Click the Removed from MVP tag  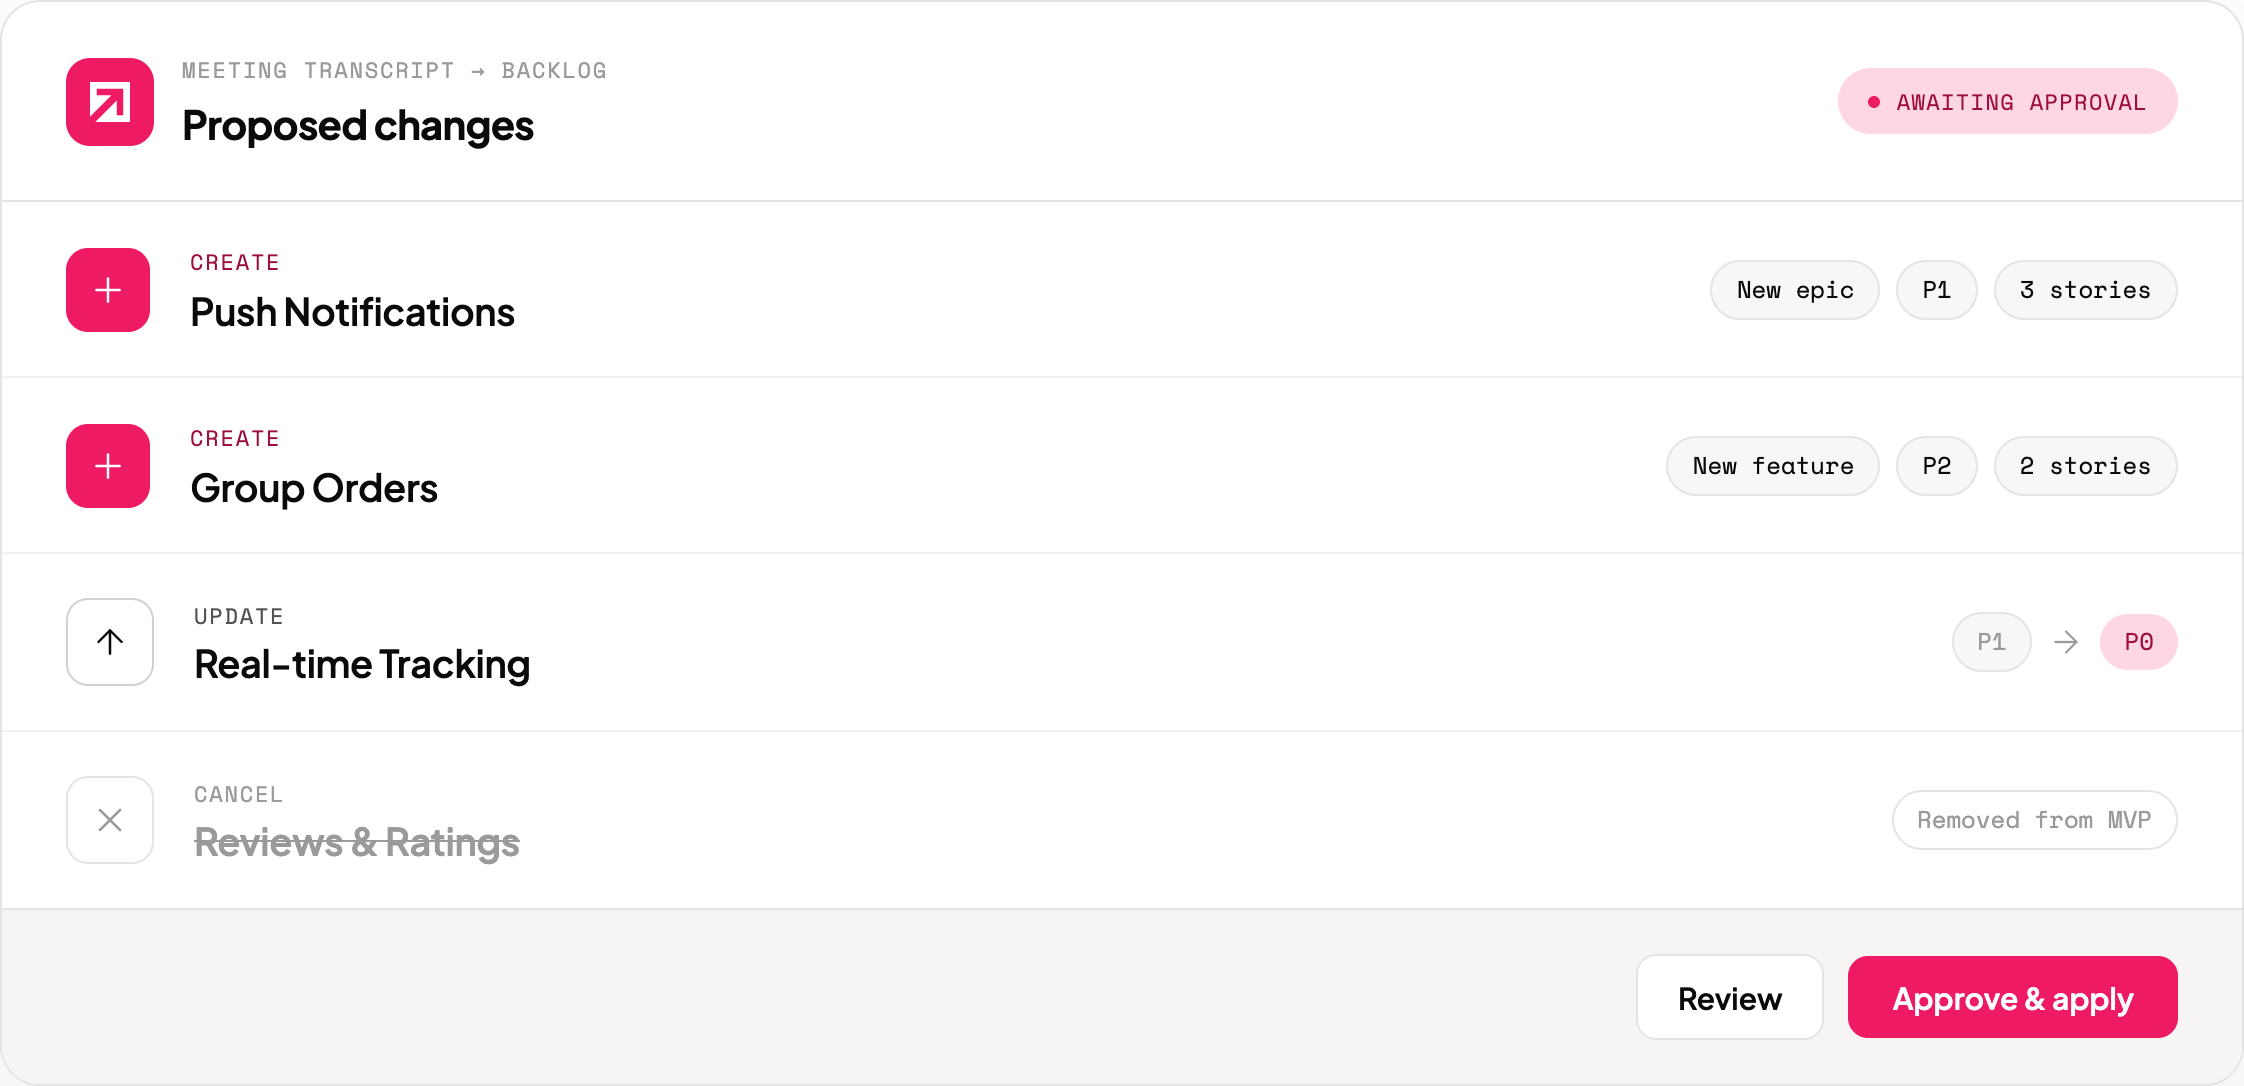click(x=2035, y=820)
